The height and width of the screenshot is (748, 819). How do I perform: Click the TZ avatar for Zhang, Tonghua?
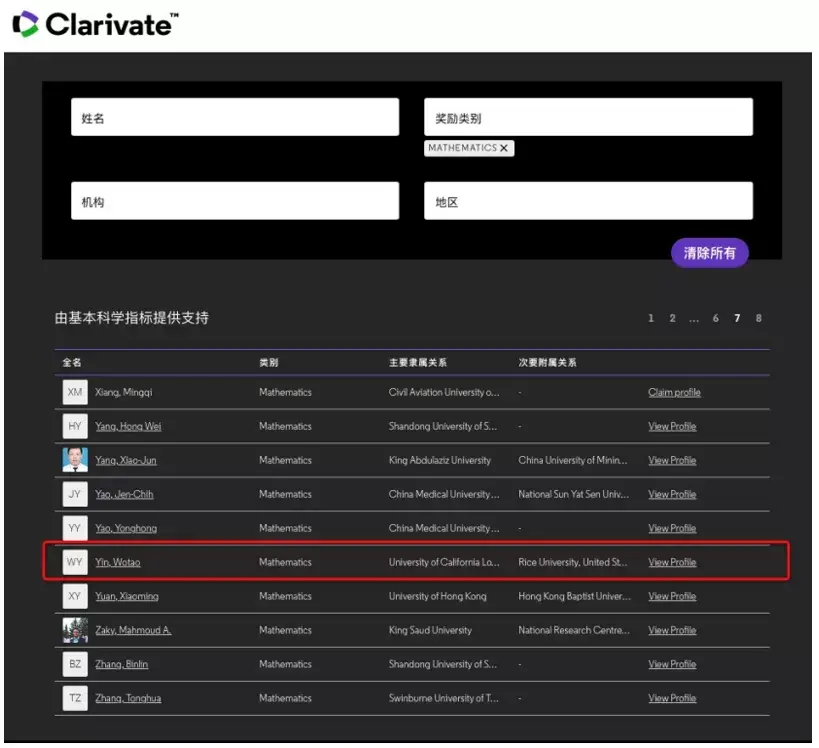[x=75, y=698]
